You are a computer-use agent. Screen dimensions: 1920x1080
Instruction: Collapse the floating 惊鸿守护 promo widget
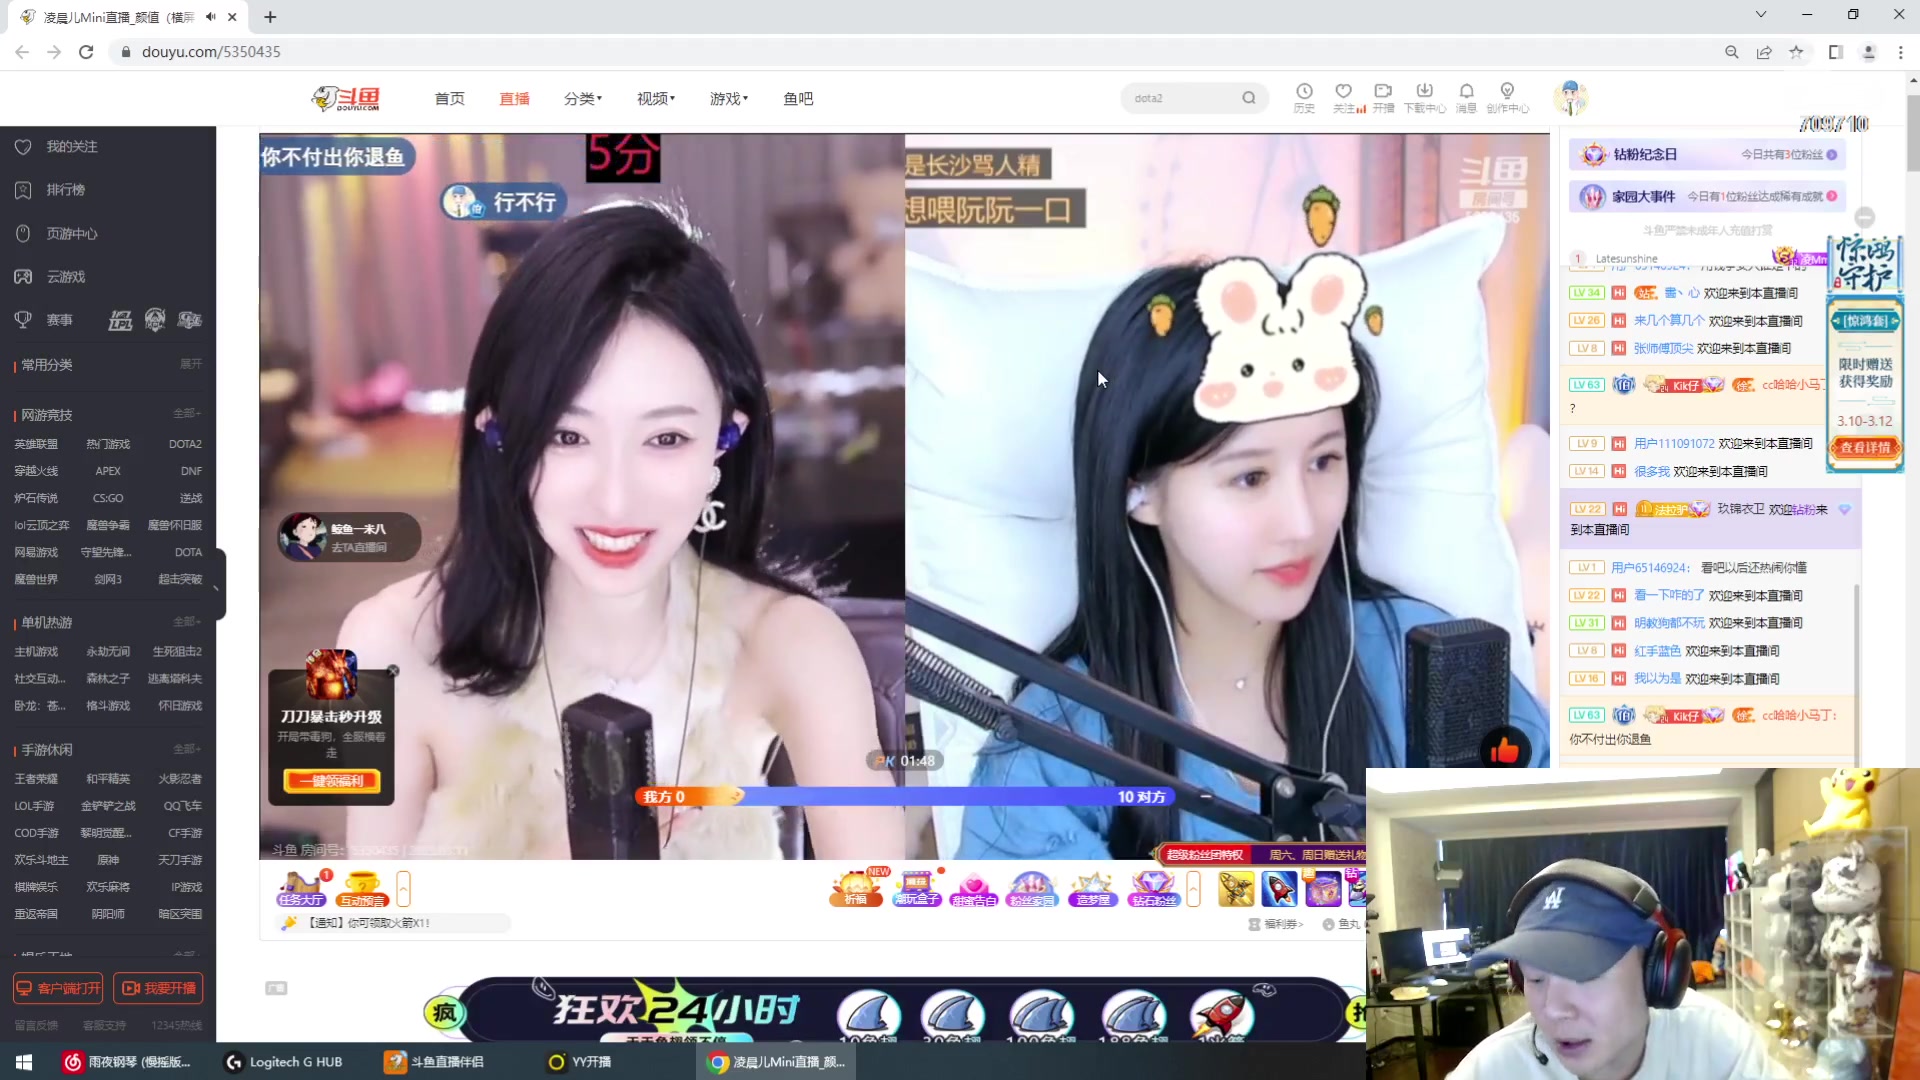pyautogui.click(x=1864, y=218)
